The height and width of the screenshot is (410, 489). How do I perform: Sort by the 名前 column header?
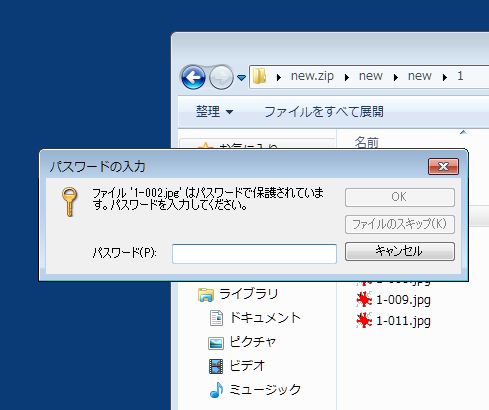click(x=367, y=143)
